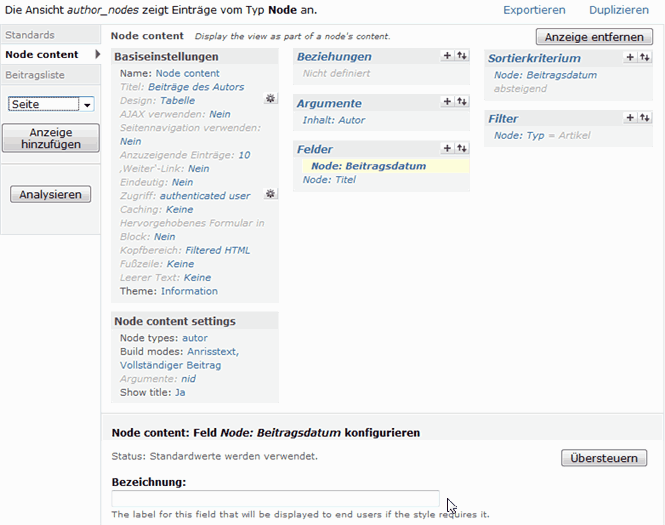Image resolution: width=665 pixels, height=525 pixels.
Task: Click the Anzeige entfernen button
Action: [594, 37]
